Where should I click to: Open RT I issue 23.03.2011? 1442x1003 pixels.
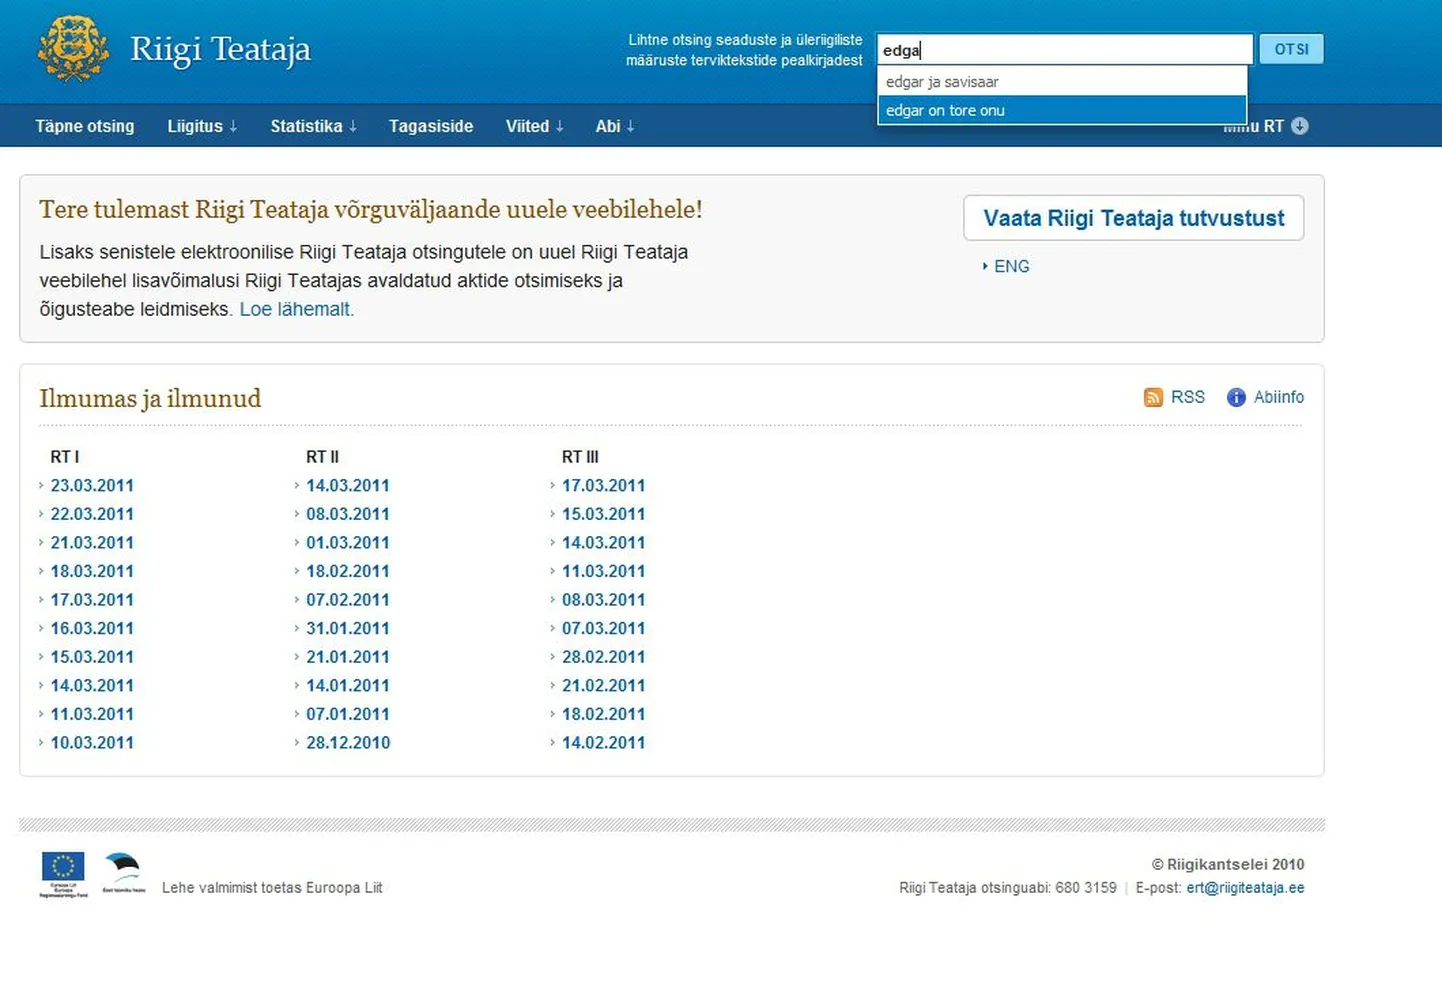point(92,485)
